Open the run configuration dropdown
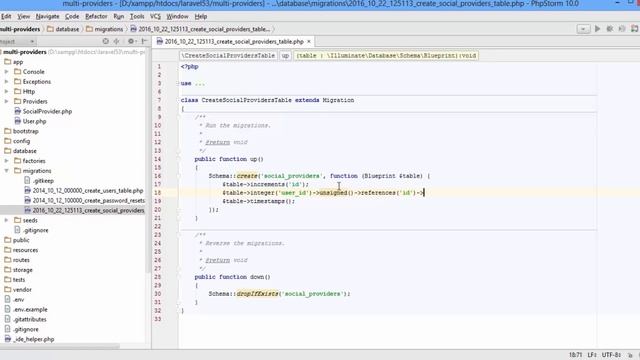 [583, 29]
